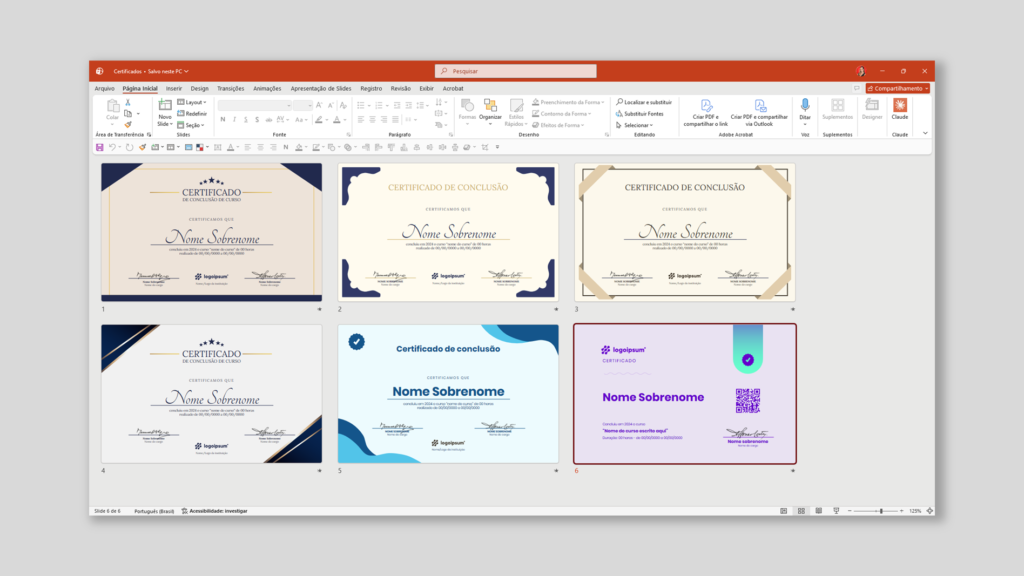Click Substituir Fontes
The width and height of the screenshot is (1024, 576).
639,114
